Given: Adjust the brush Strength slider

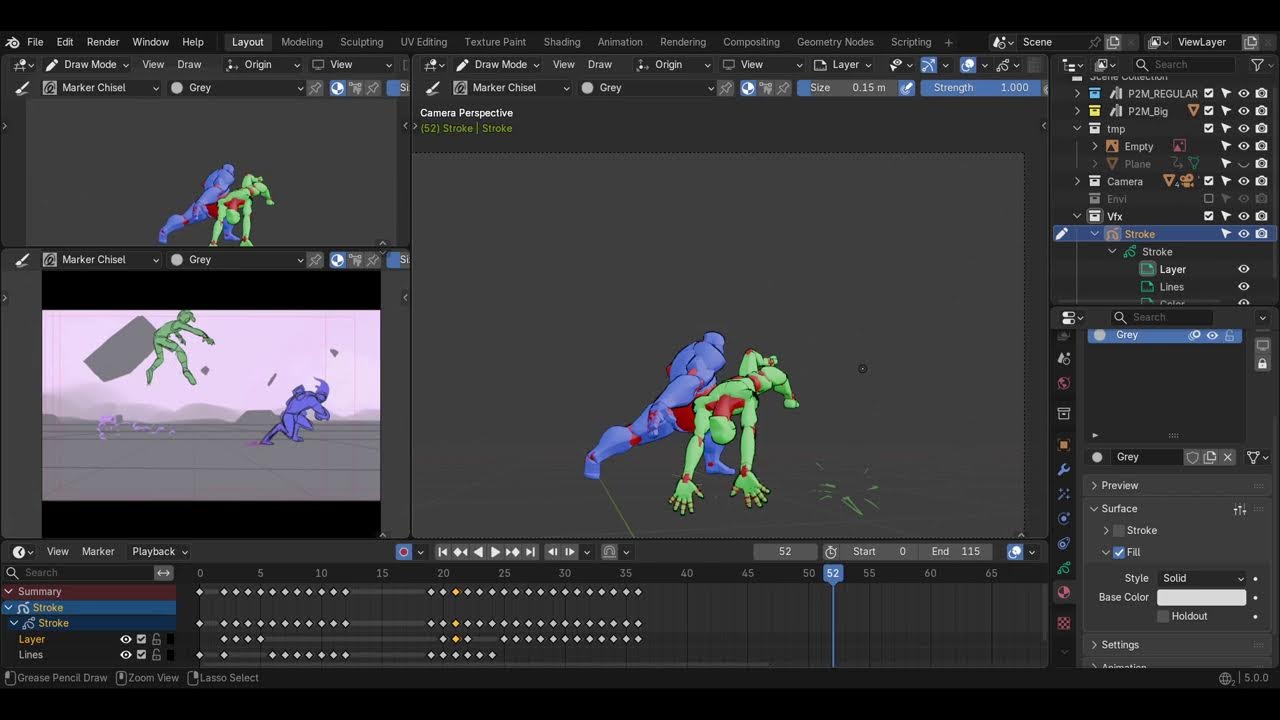Looking at the screenshot, I should click(x=978, y=87).
